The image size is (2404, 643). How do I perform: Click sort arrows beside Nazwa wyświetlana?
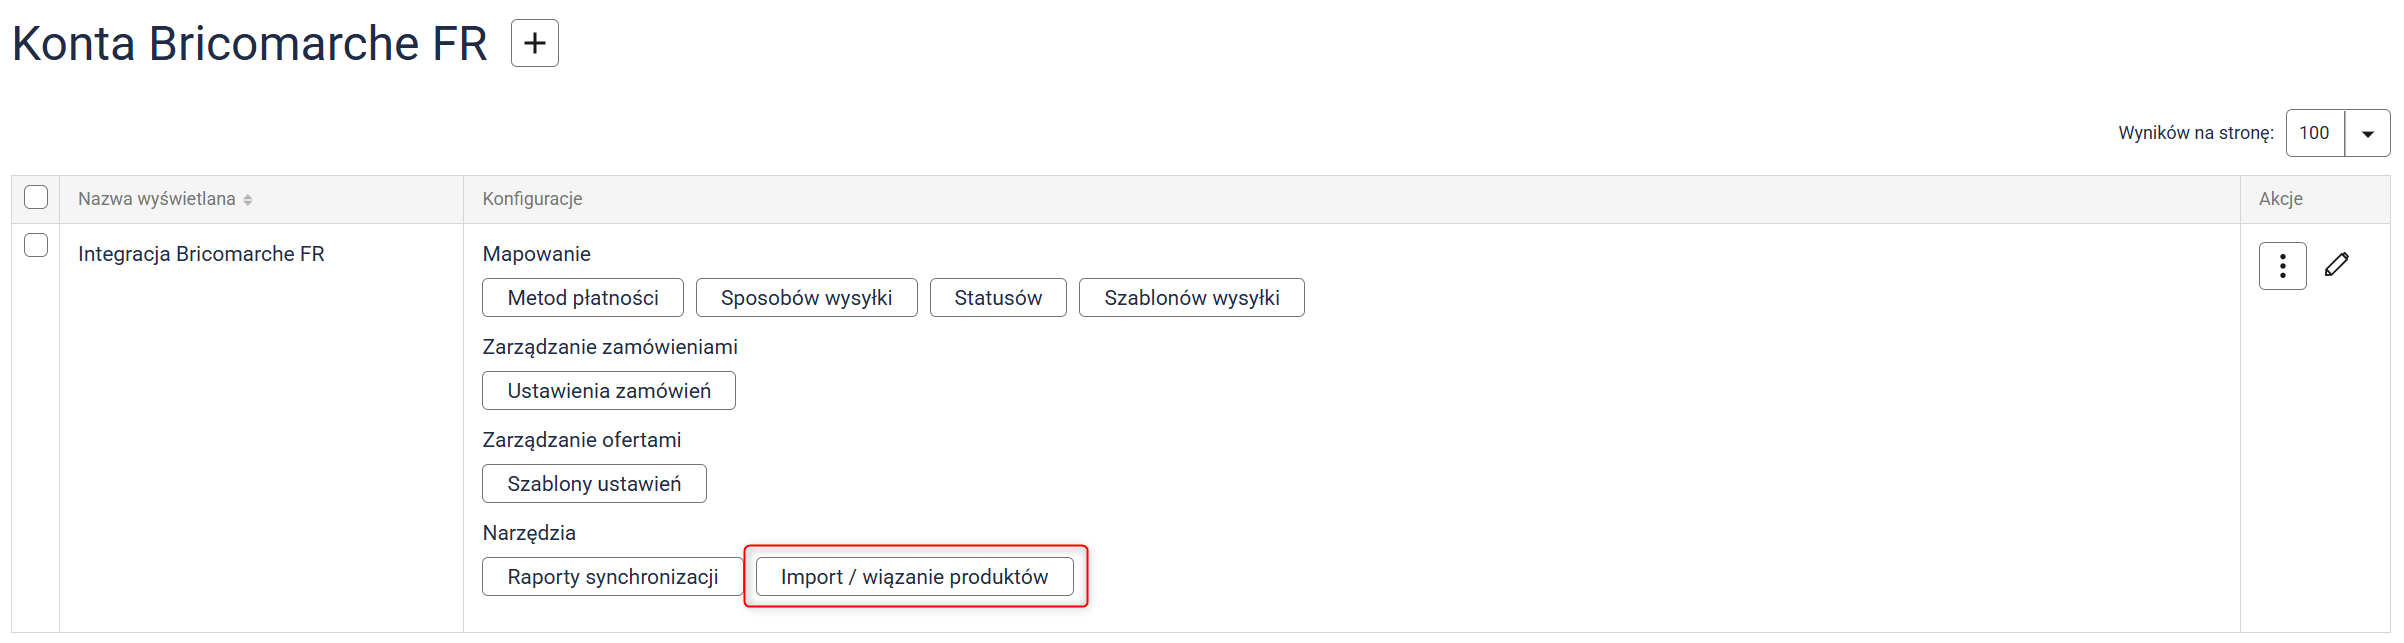coord(248,200)
